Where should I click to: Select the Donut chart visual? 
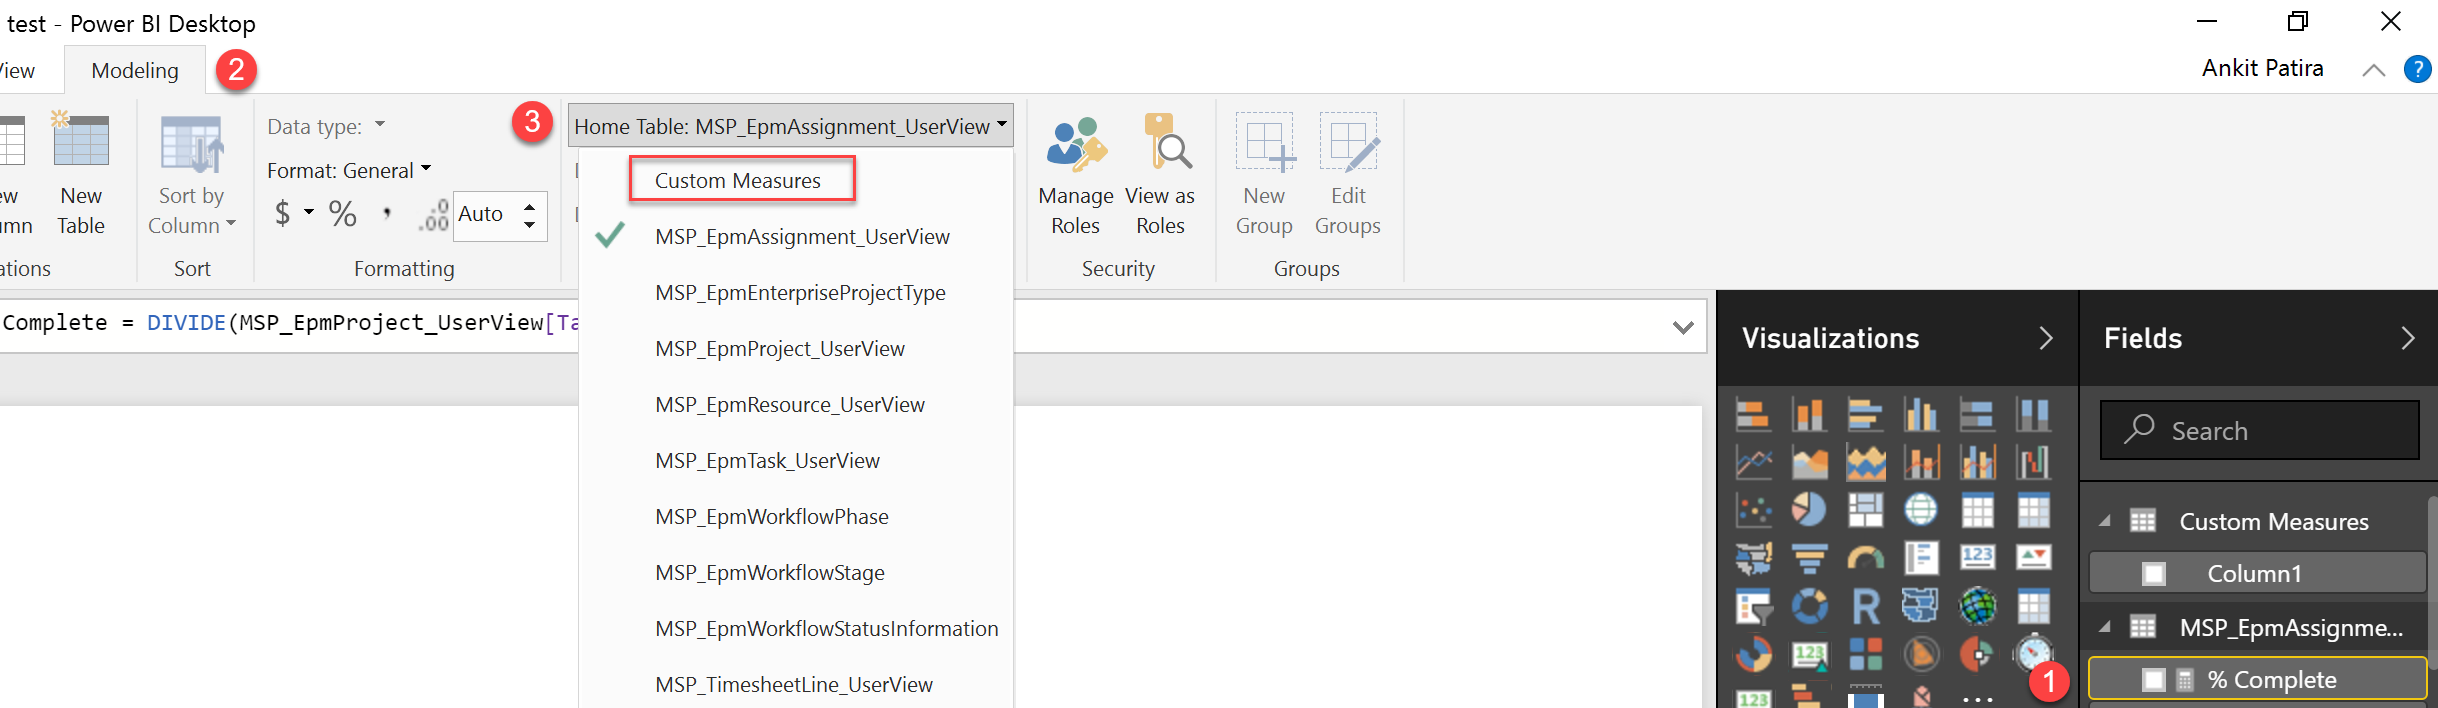(1808, 606)
